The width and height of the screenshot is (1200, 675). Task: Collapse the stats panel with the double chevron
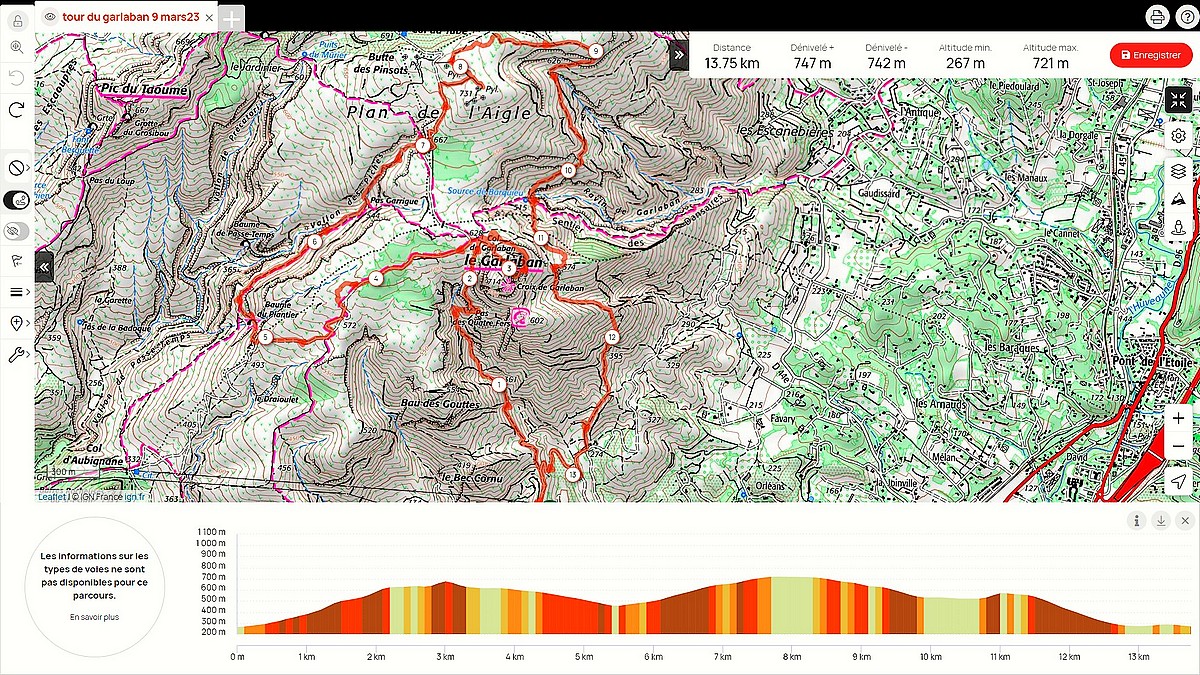coord(679,54)
